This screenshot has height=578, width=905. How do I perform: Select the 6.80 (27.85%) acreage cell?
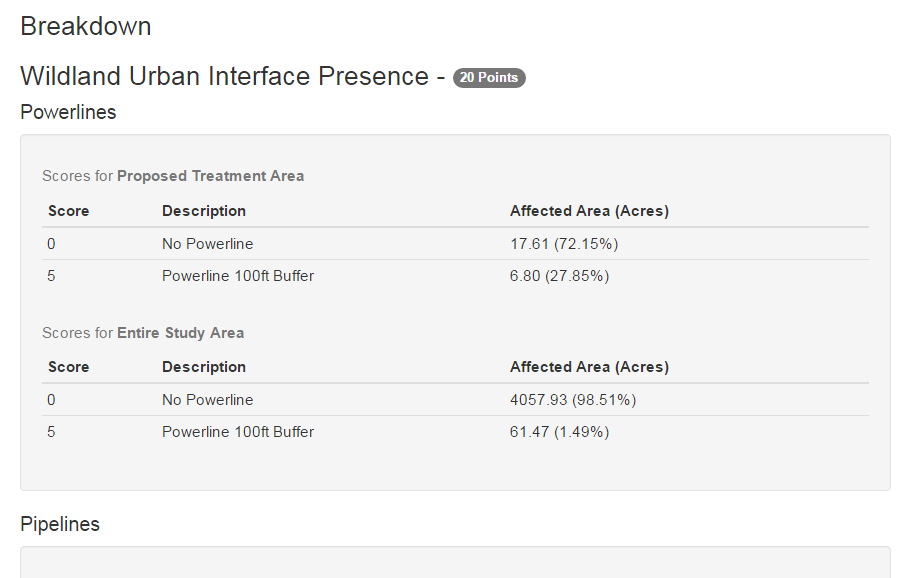(x=559, y=276)
